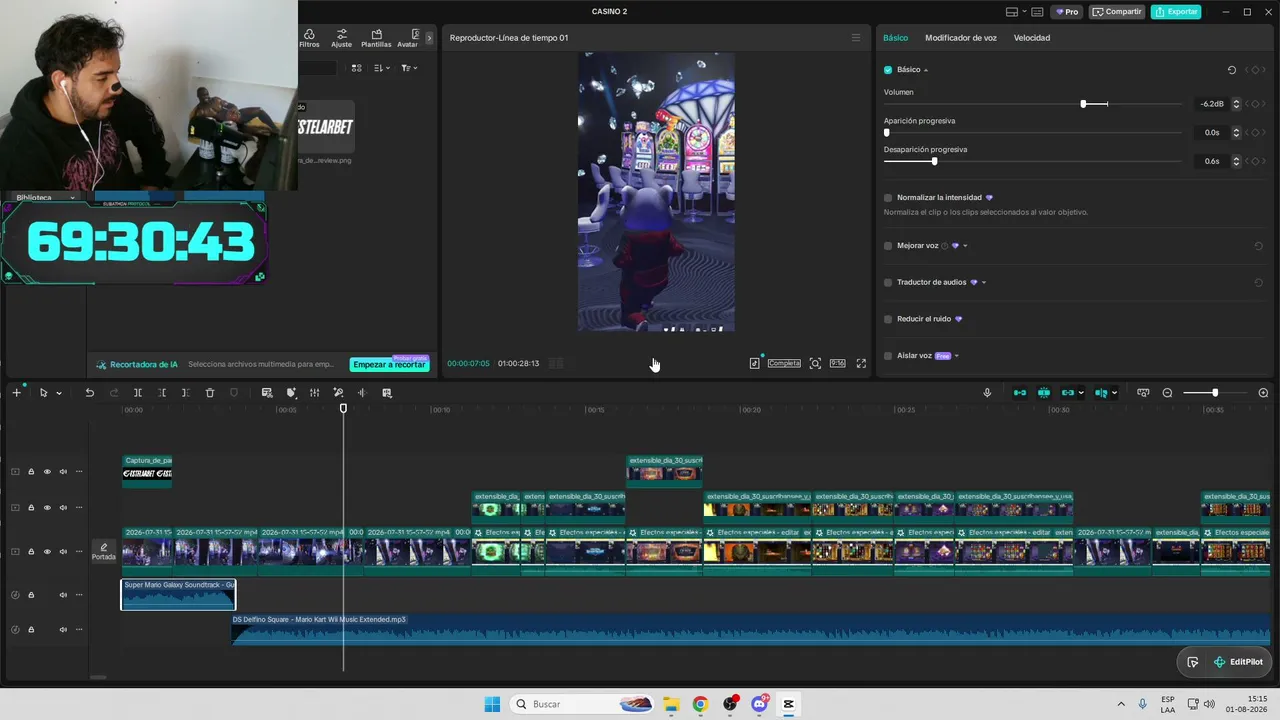
Task: Zoom in the timeline with plus icon
Action: [1263, 393]
